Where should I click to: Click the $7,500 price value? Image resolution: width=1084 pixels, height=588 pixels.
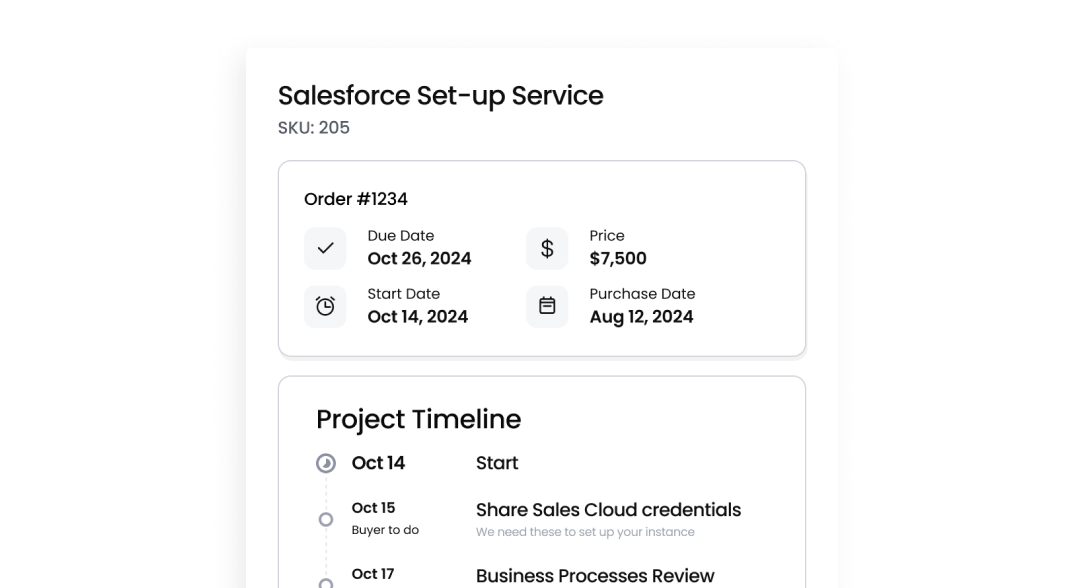pyautogui.click(x=618, y=258)
